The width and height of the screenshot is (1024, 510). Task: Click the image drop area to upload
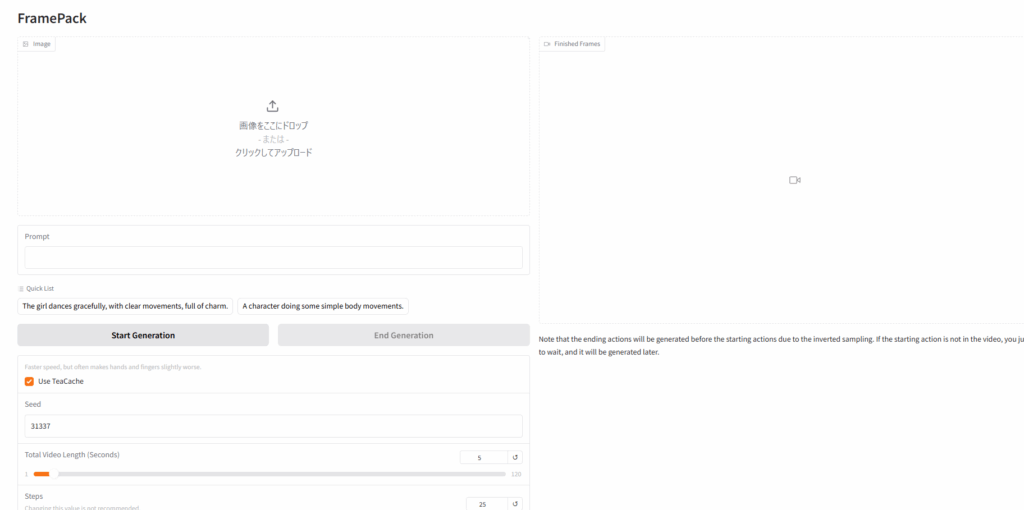(274, 126)
